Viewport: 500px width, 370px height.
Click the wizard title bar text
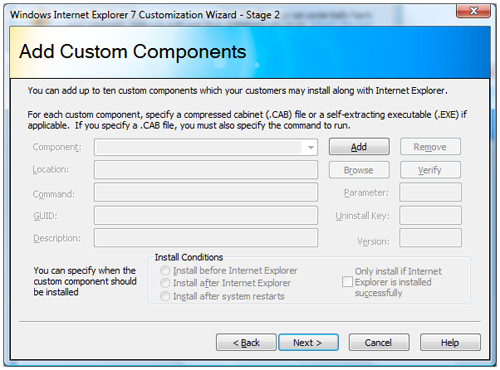(x=145, y=15)
